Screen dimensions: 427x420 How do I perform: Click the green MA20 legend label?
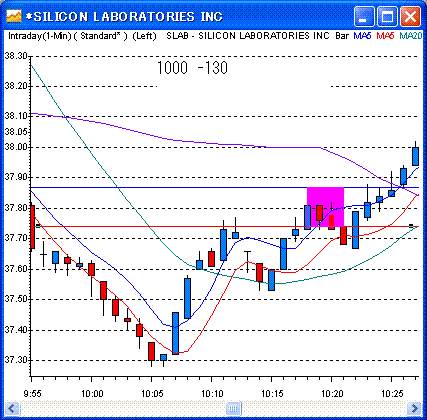pyautogui.click(x=411, y=36)
